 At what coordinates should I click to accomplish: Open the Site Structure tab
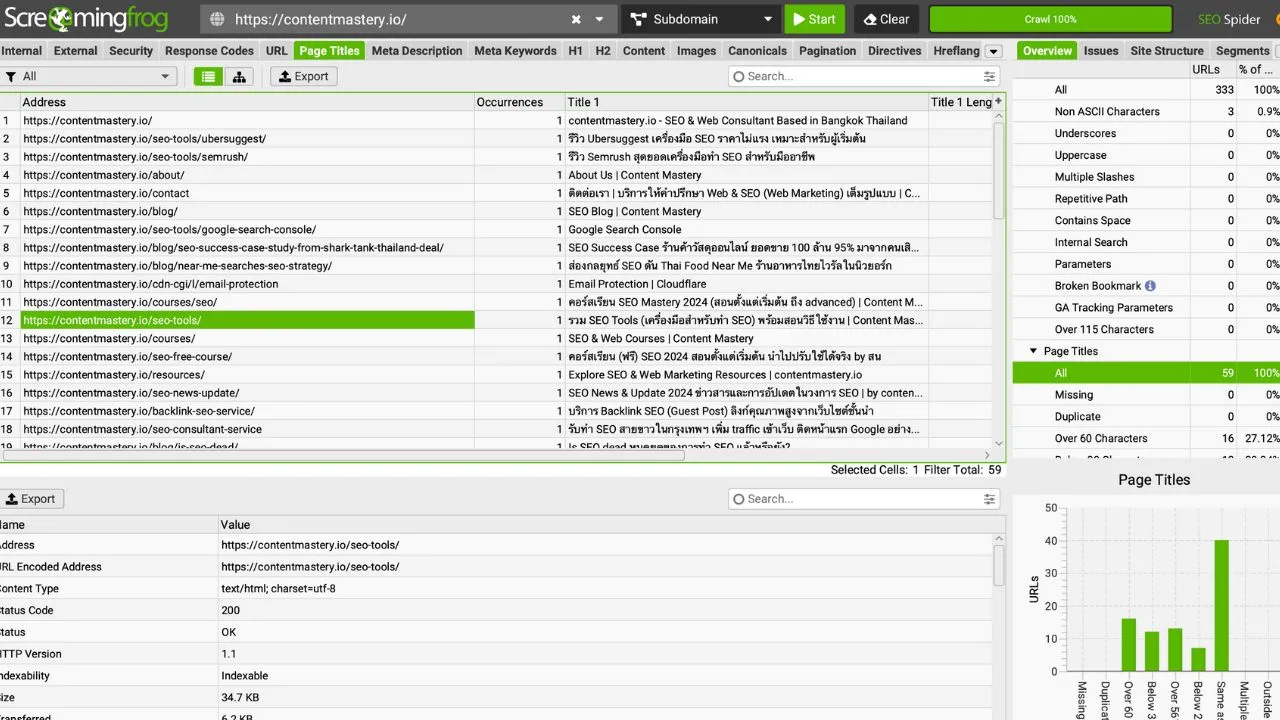(x=1167, y=51)
